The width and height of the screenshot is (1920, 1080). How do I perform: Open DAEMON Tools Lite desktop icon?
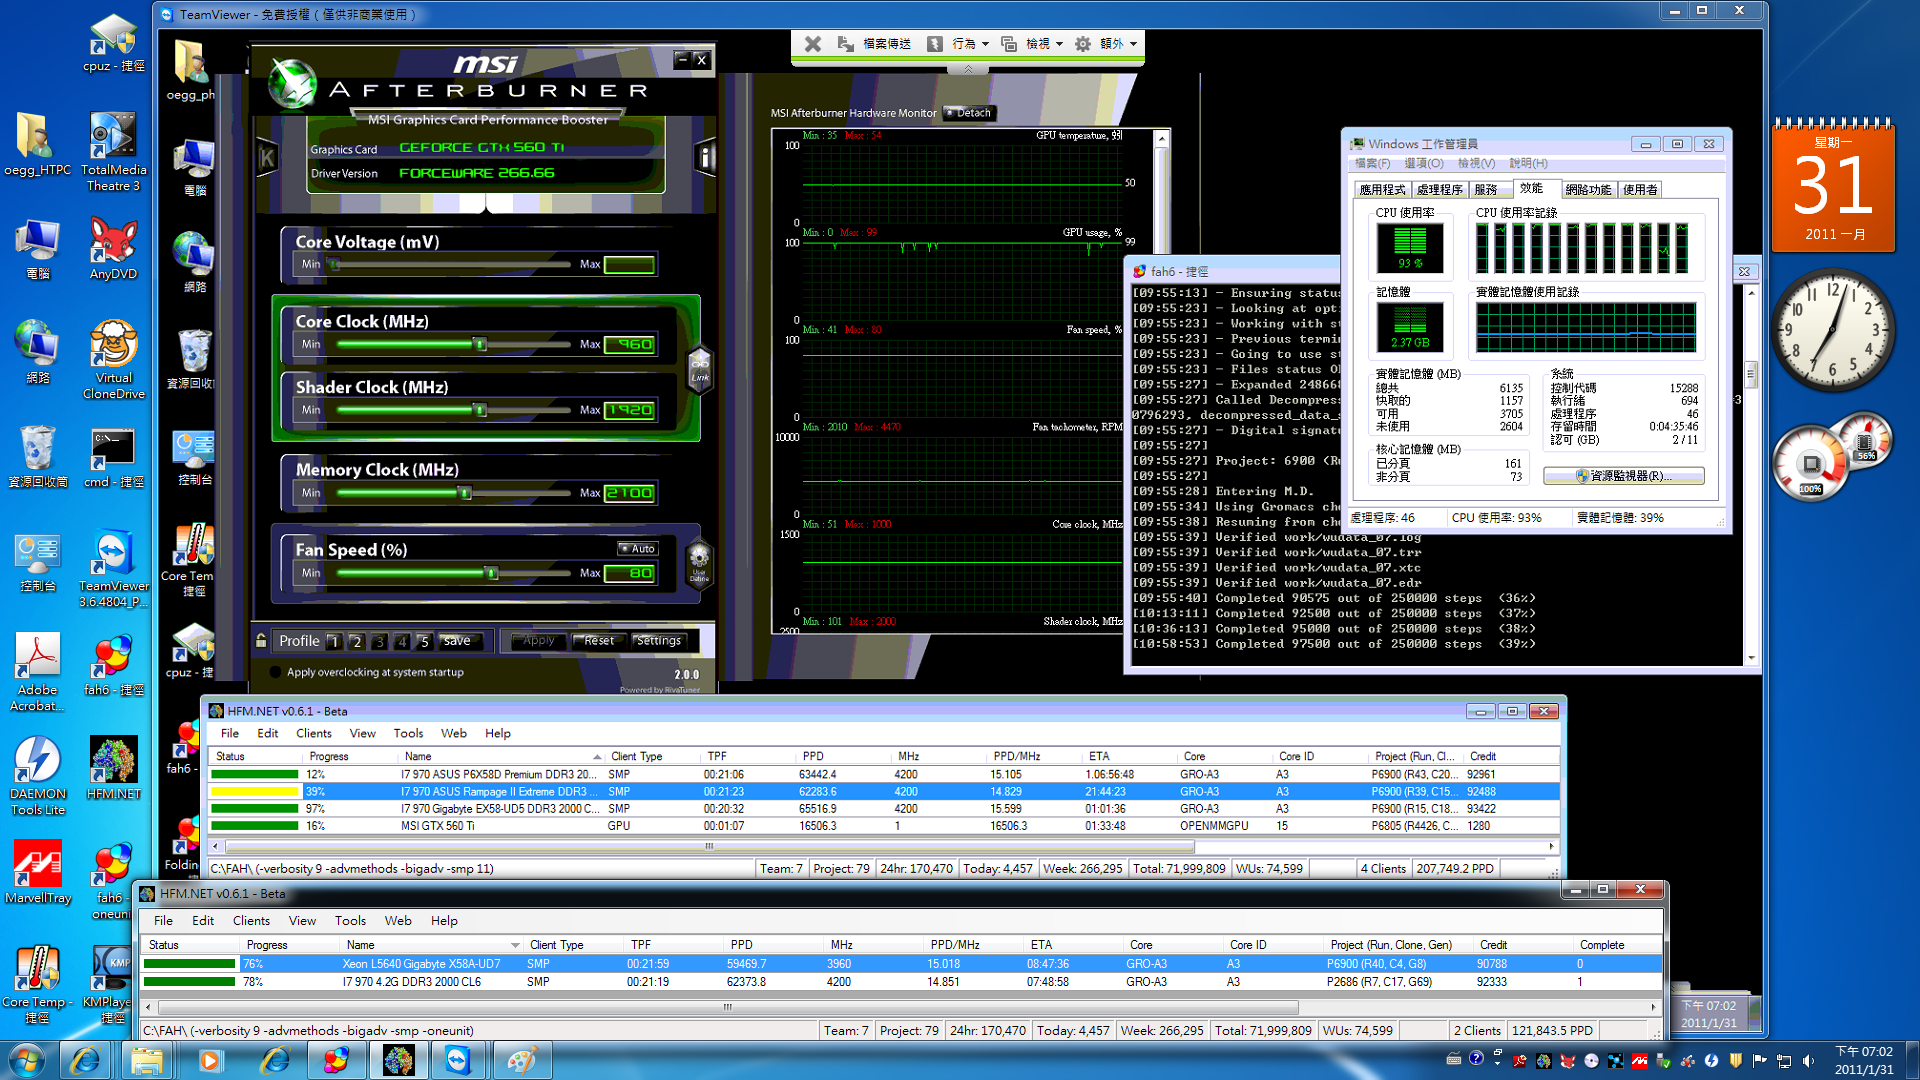point(37,776)
